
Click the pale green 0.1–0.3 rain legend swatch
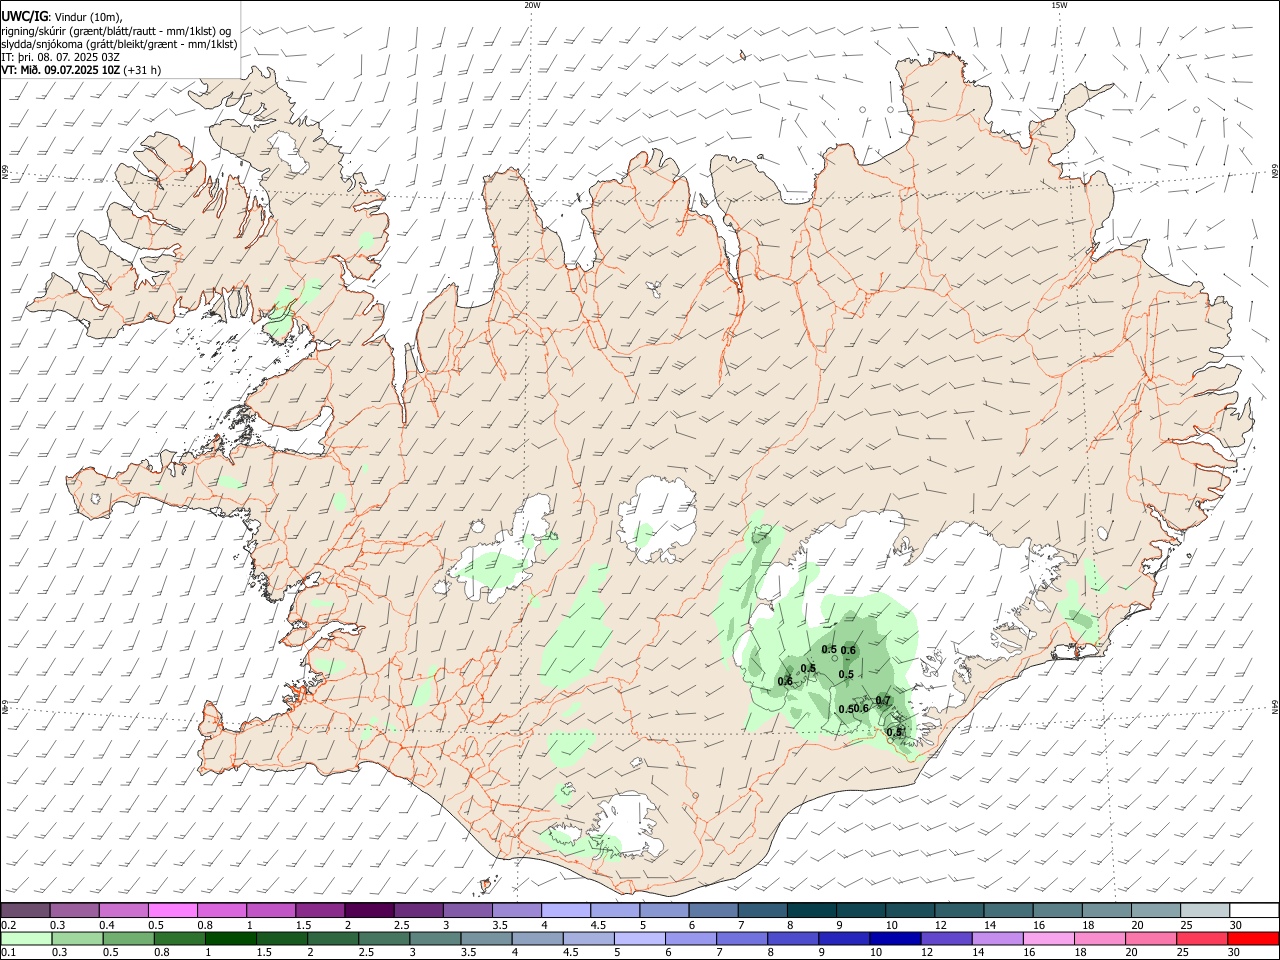(26, 939)
